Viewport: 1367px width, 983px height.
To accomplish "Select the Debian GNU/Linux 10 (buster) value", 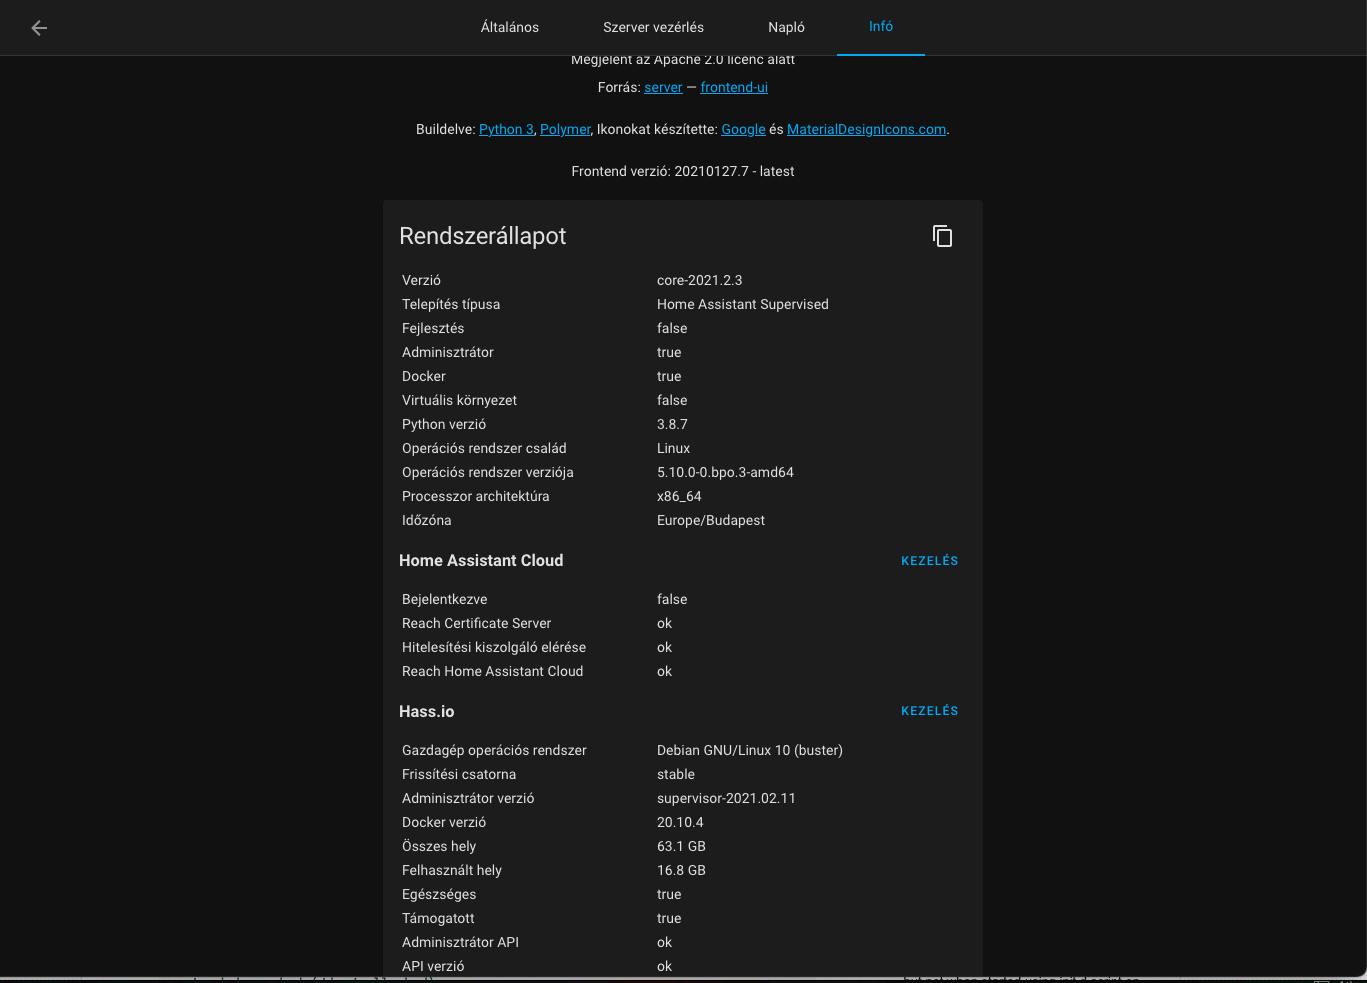I will click(749, 750).
